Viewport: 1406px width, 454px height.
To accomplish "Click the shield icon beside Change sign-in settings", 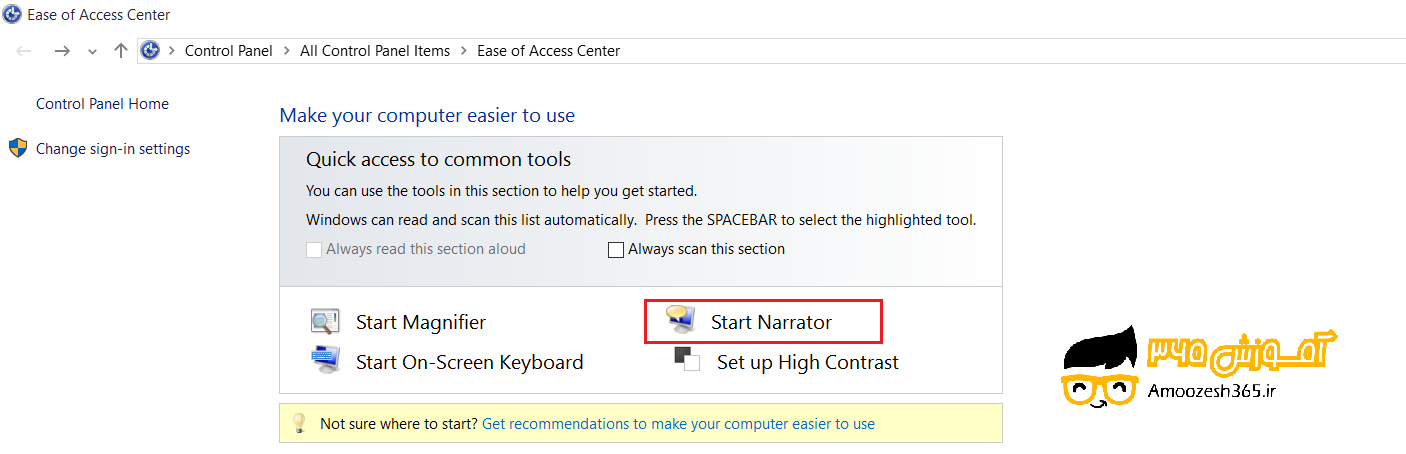I will click(18, 149).
